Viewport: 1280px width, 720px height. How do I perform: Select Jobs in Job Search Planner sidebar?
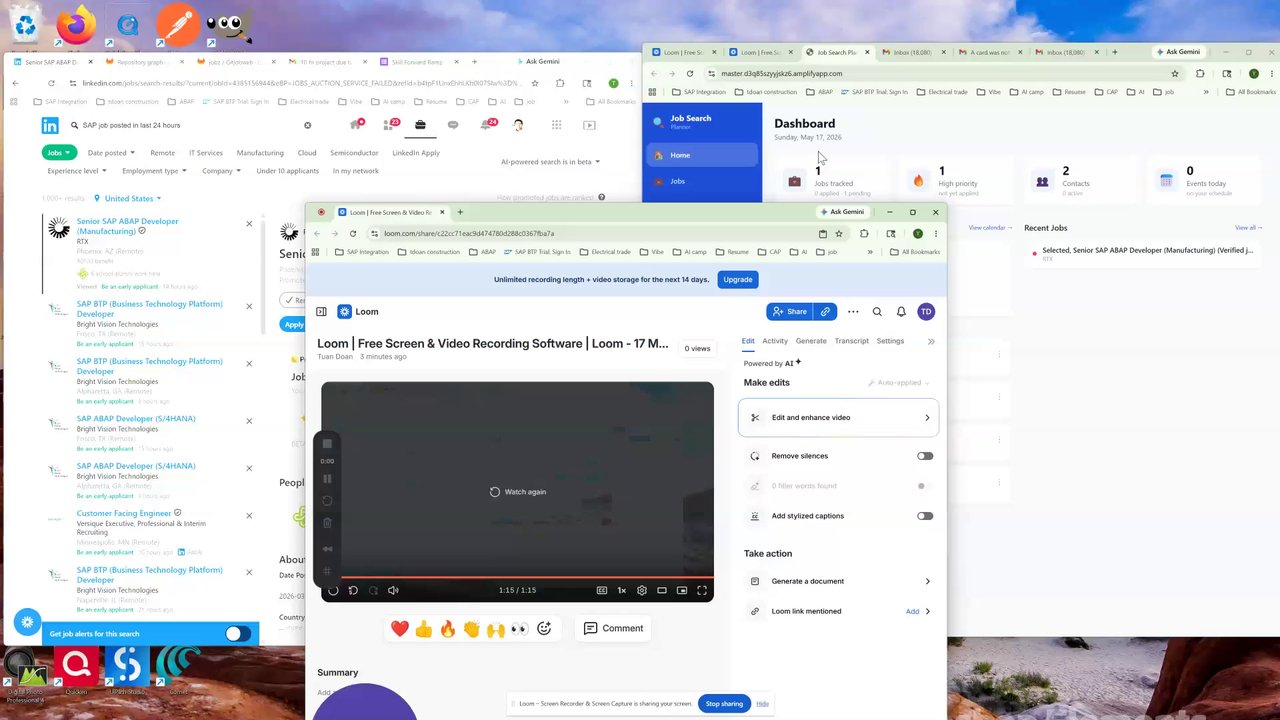point(702,181)
